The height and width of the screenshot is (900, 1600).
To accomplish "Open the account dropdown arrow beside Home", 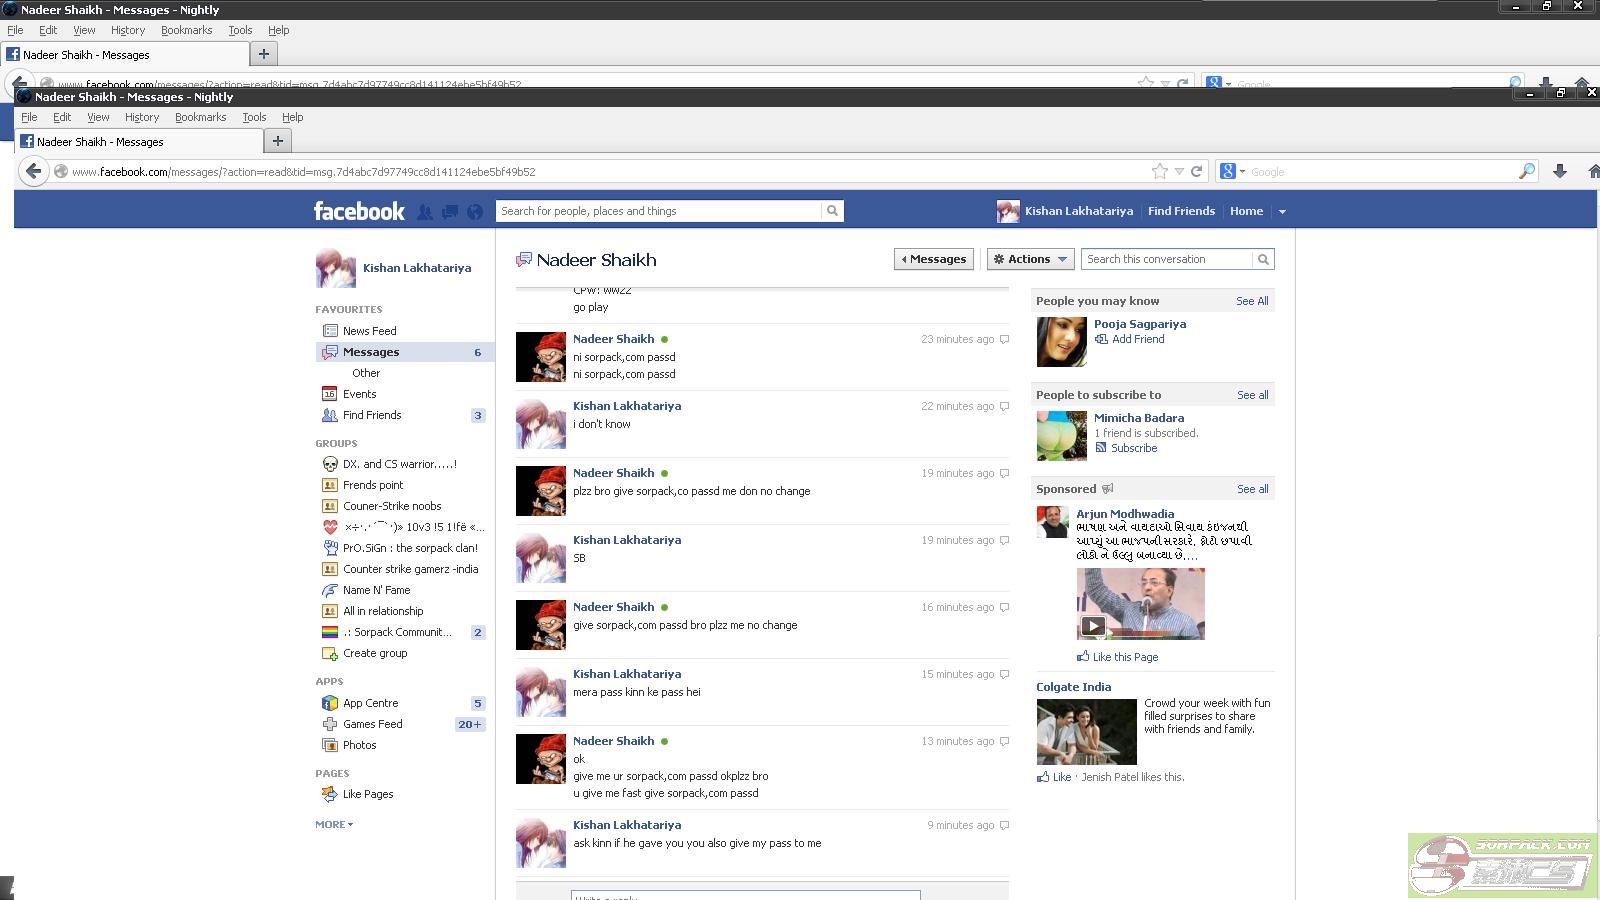I will (x=1282, y=212).
